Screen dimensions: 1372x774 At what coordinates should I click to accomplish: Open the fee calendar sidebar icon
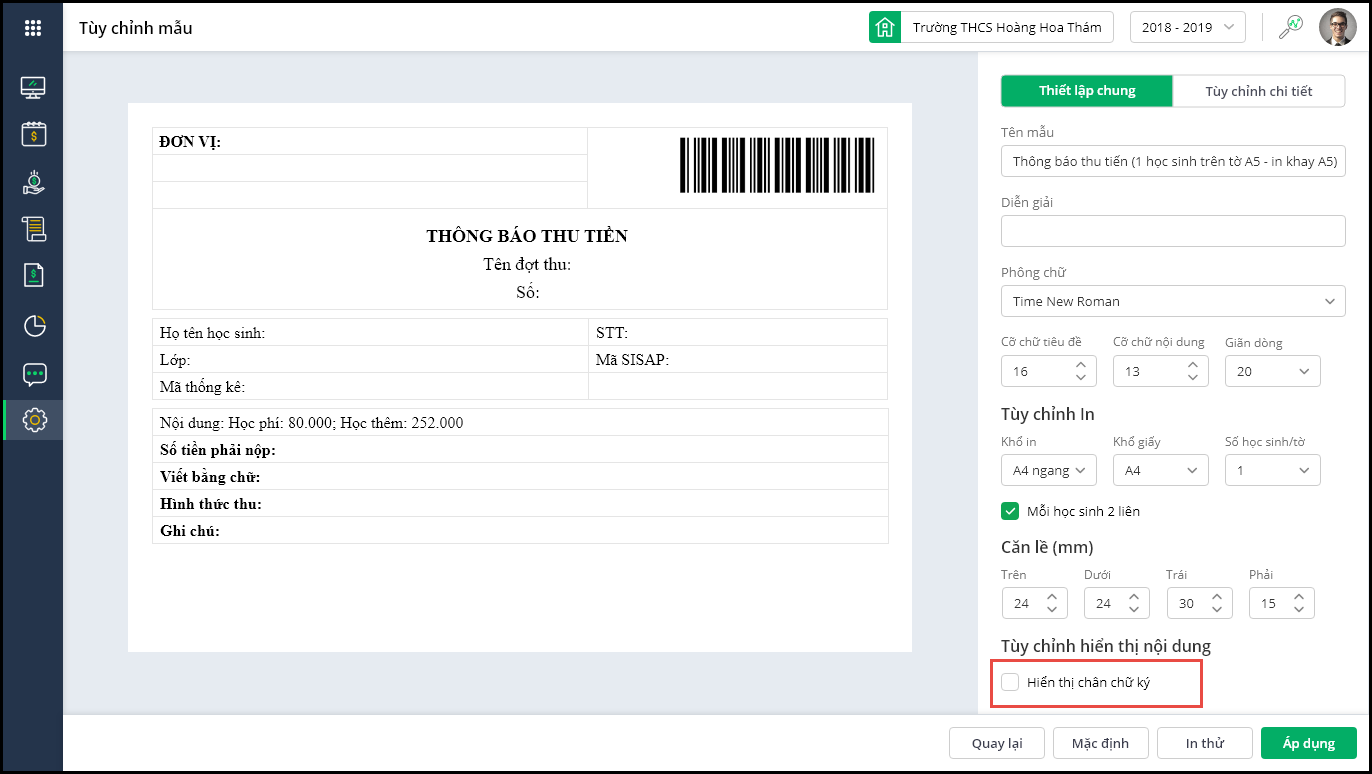[34, 134]
